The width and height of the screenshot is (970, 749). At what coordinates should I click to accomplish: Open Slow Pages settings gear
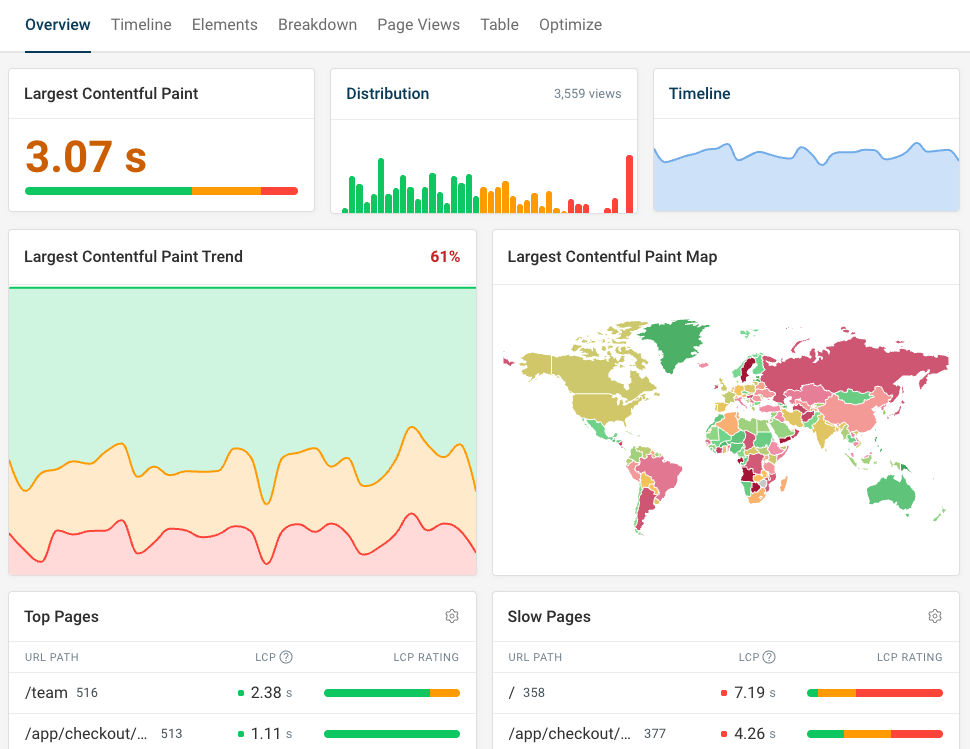tap(935, 616)
